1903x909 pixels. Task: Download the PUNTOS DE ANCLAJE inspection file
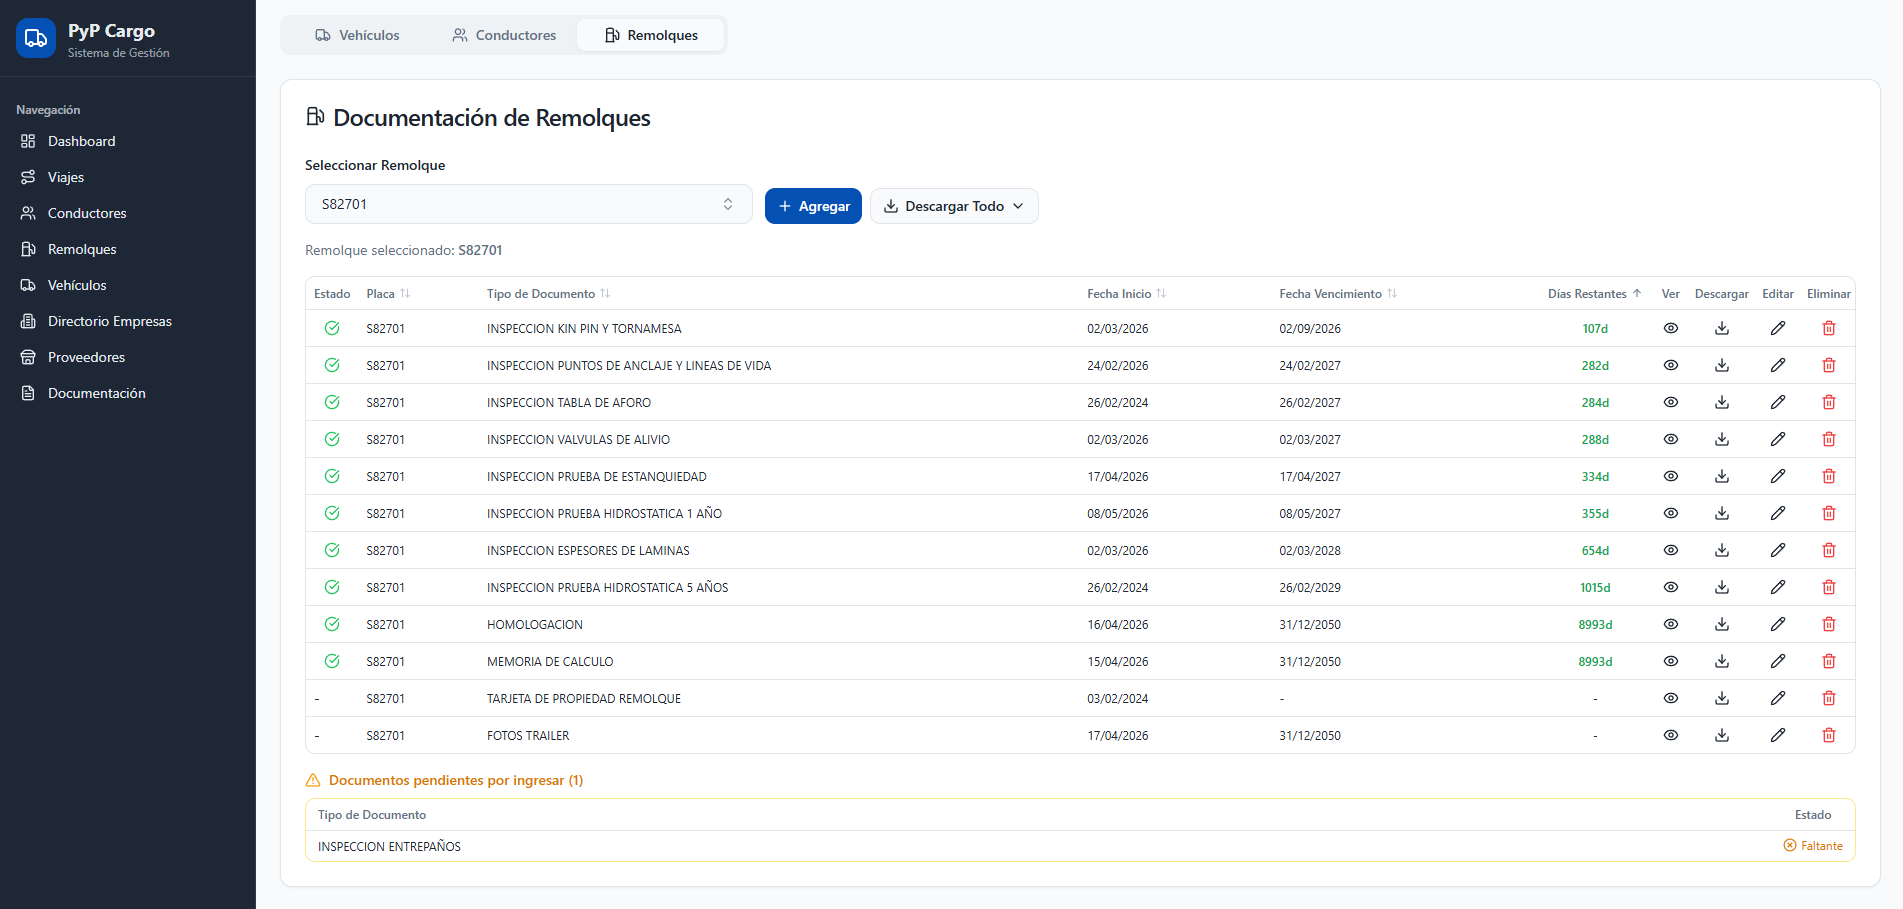coord(1722,365)
